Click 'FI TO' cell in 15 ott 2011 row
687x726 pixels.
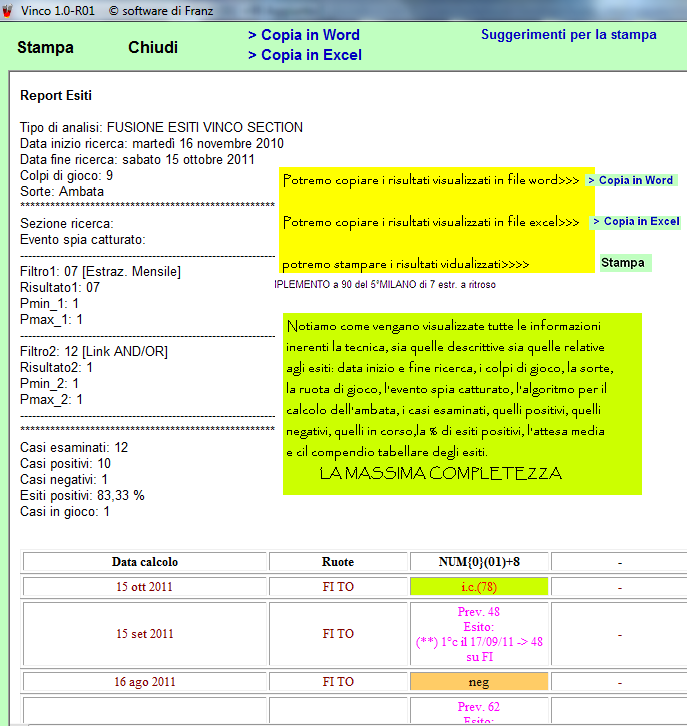pos(338,587)
